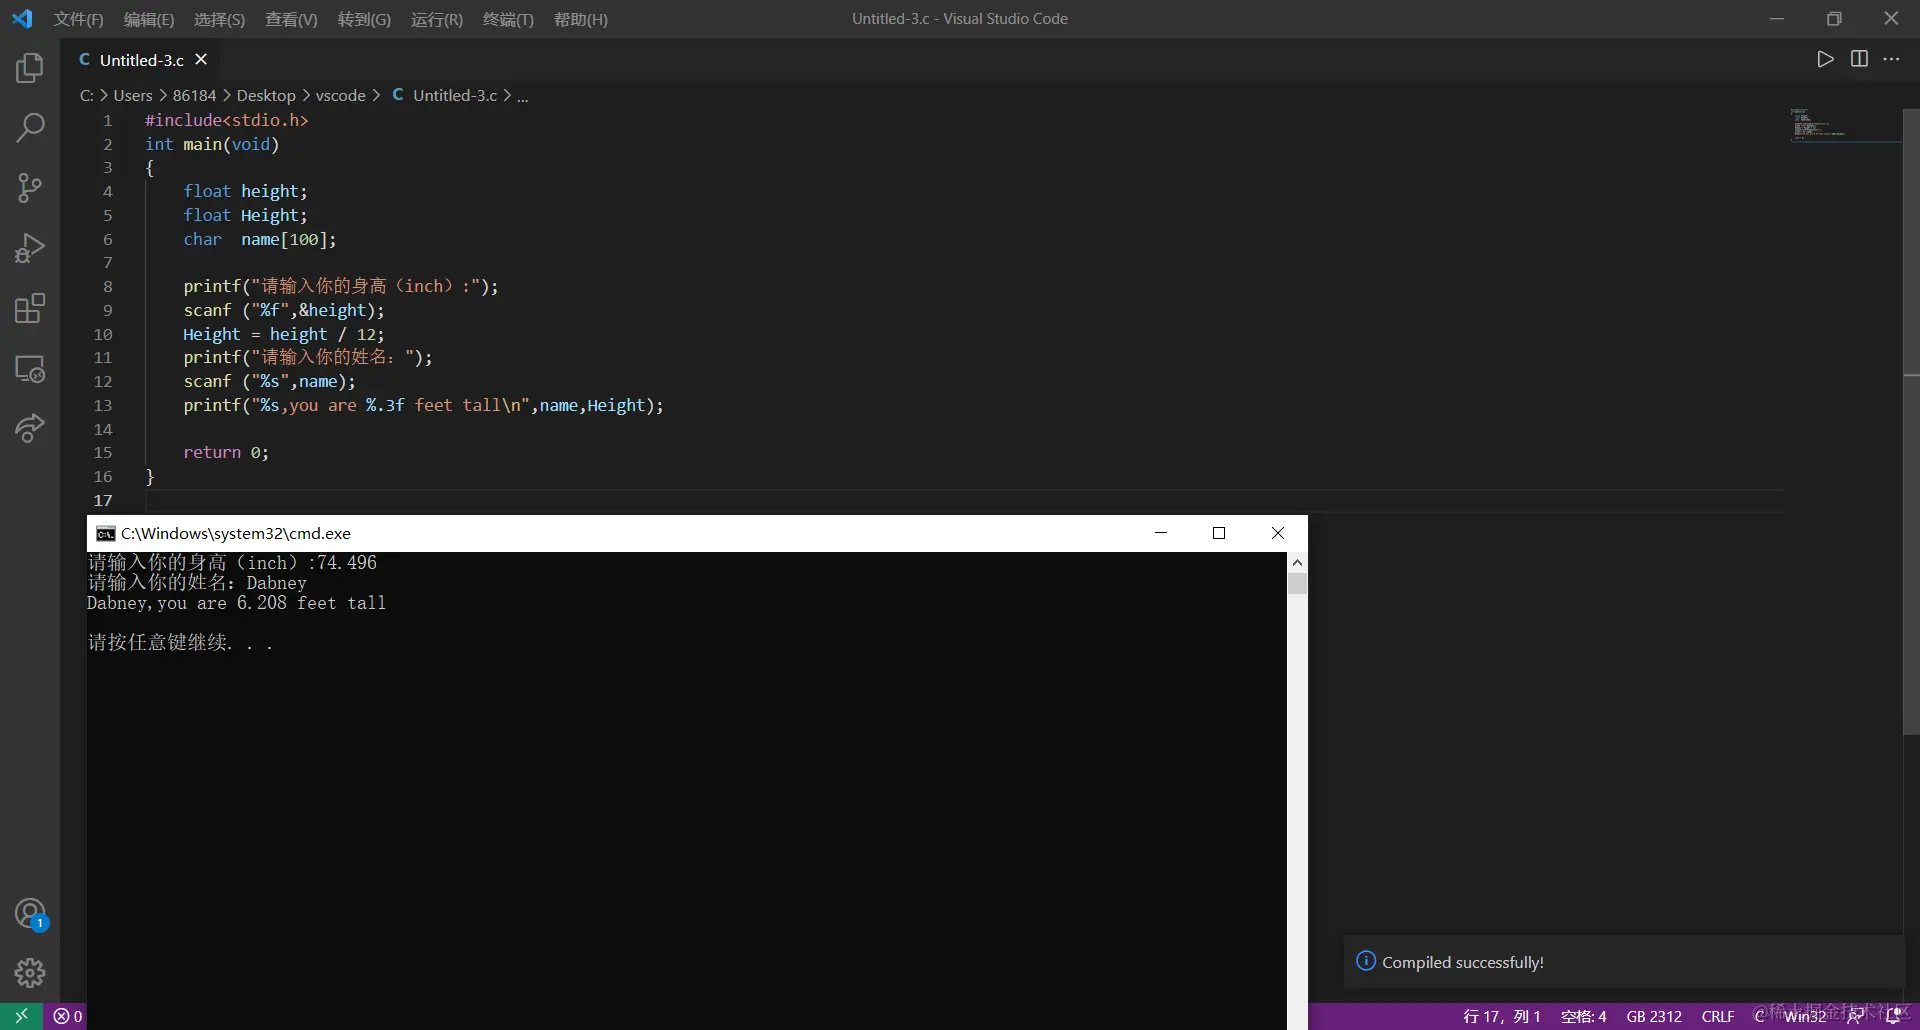Open the feedback icon in status bar
This screenshot has height=1030, width=1920.
coord(1855,1016)
